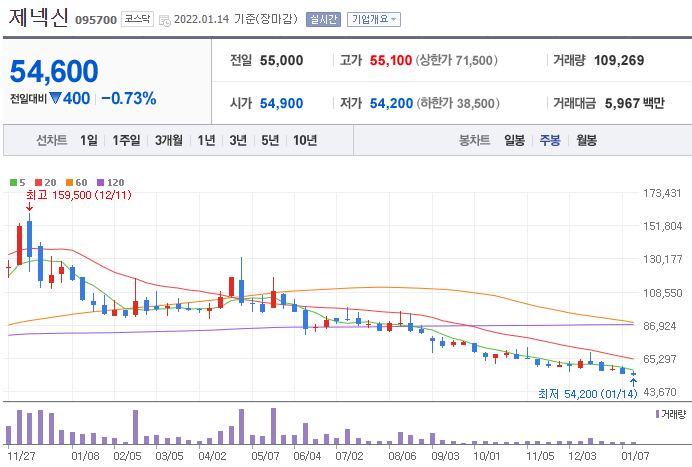
Task: Click the previous close value 55,000
Action: tap(282, 60)
